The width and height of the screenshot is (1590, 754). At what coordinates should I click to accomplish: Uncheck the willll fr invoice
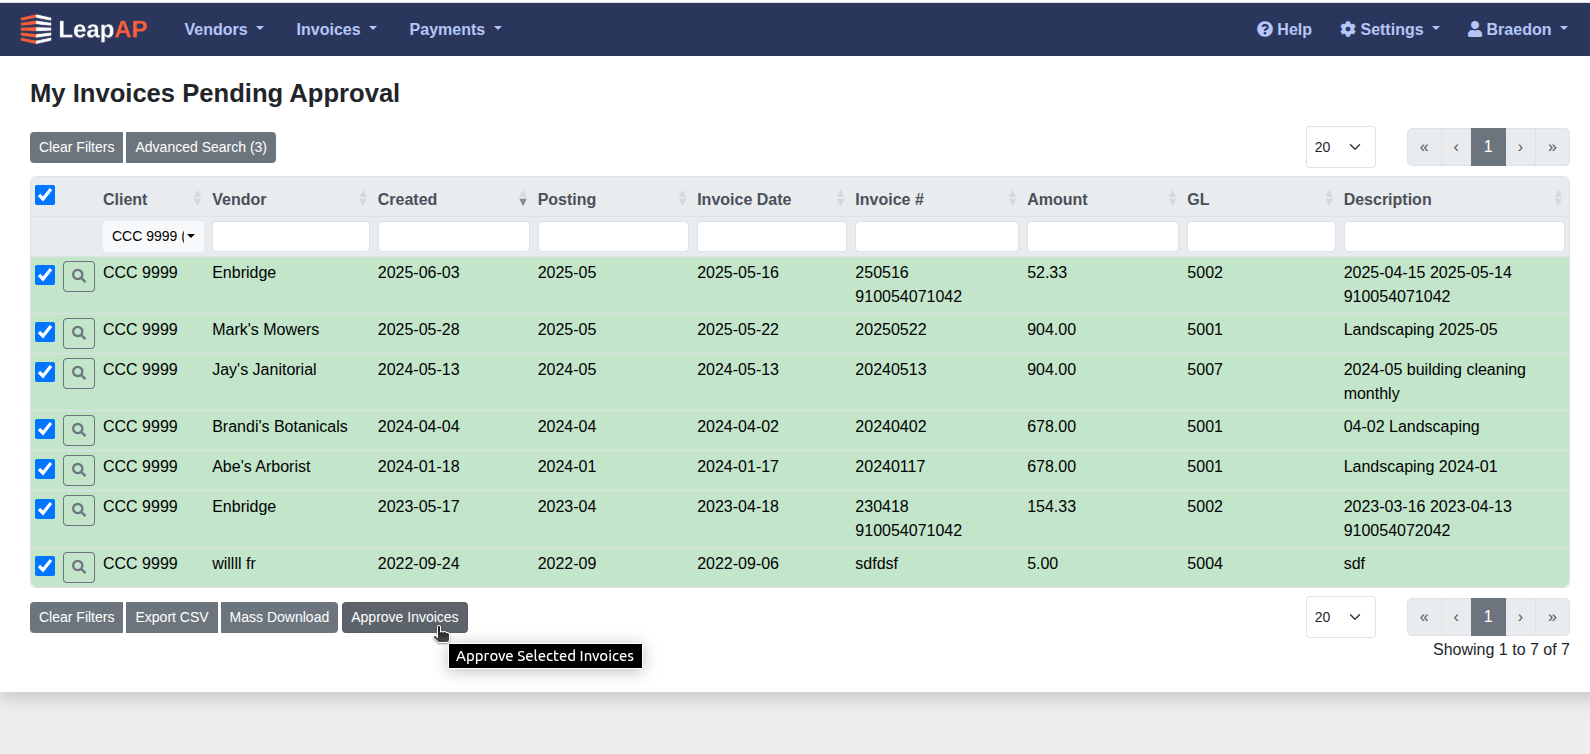point(45,566)
